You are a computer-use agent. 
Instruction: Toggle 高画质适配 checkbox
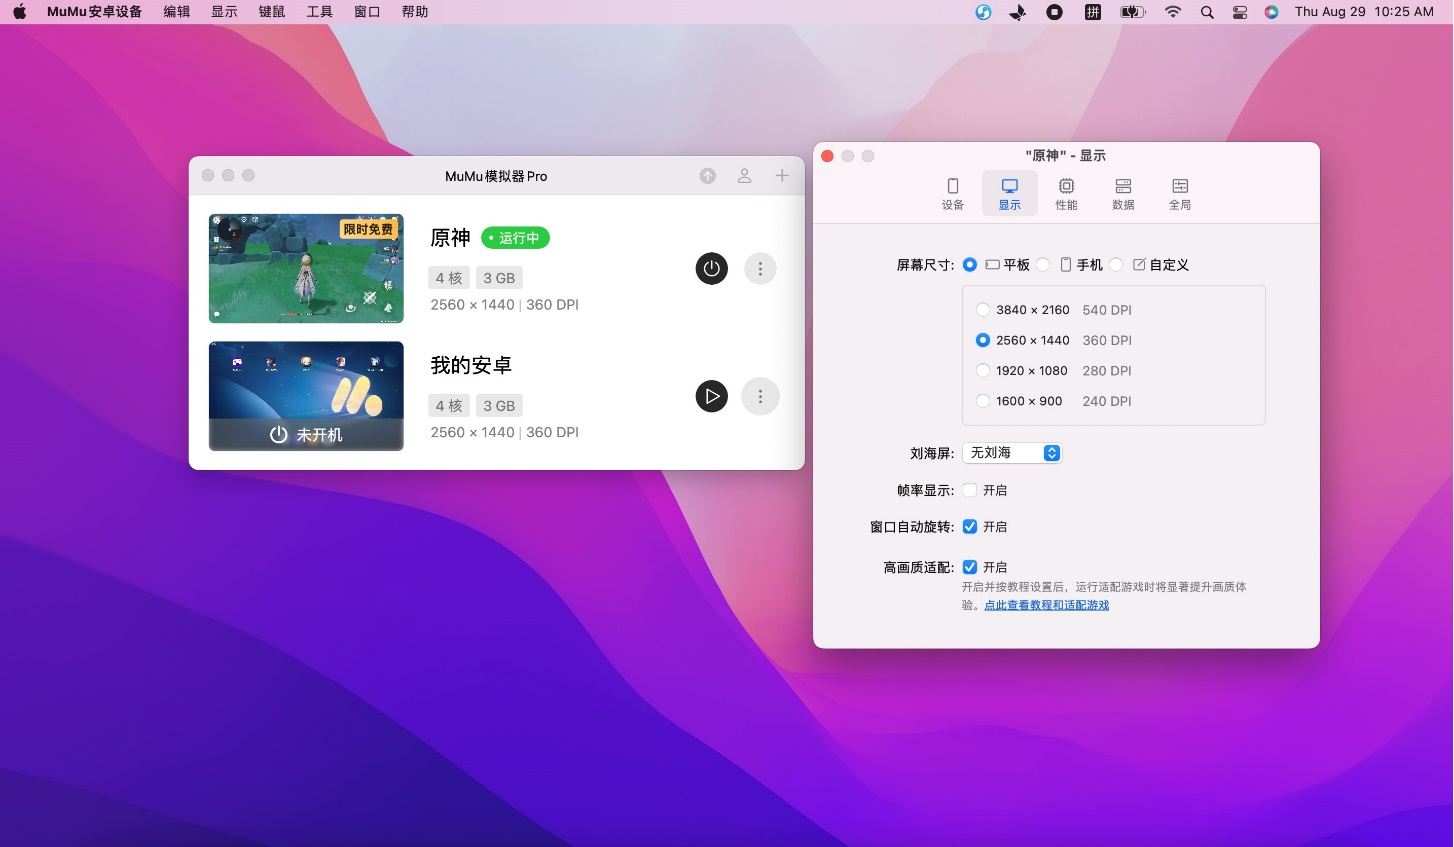click(x=970, y=567)
